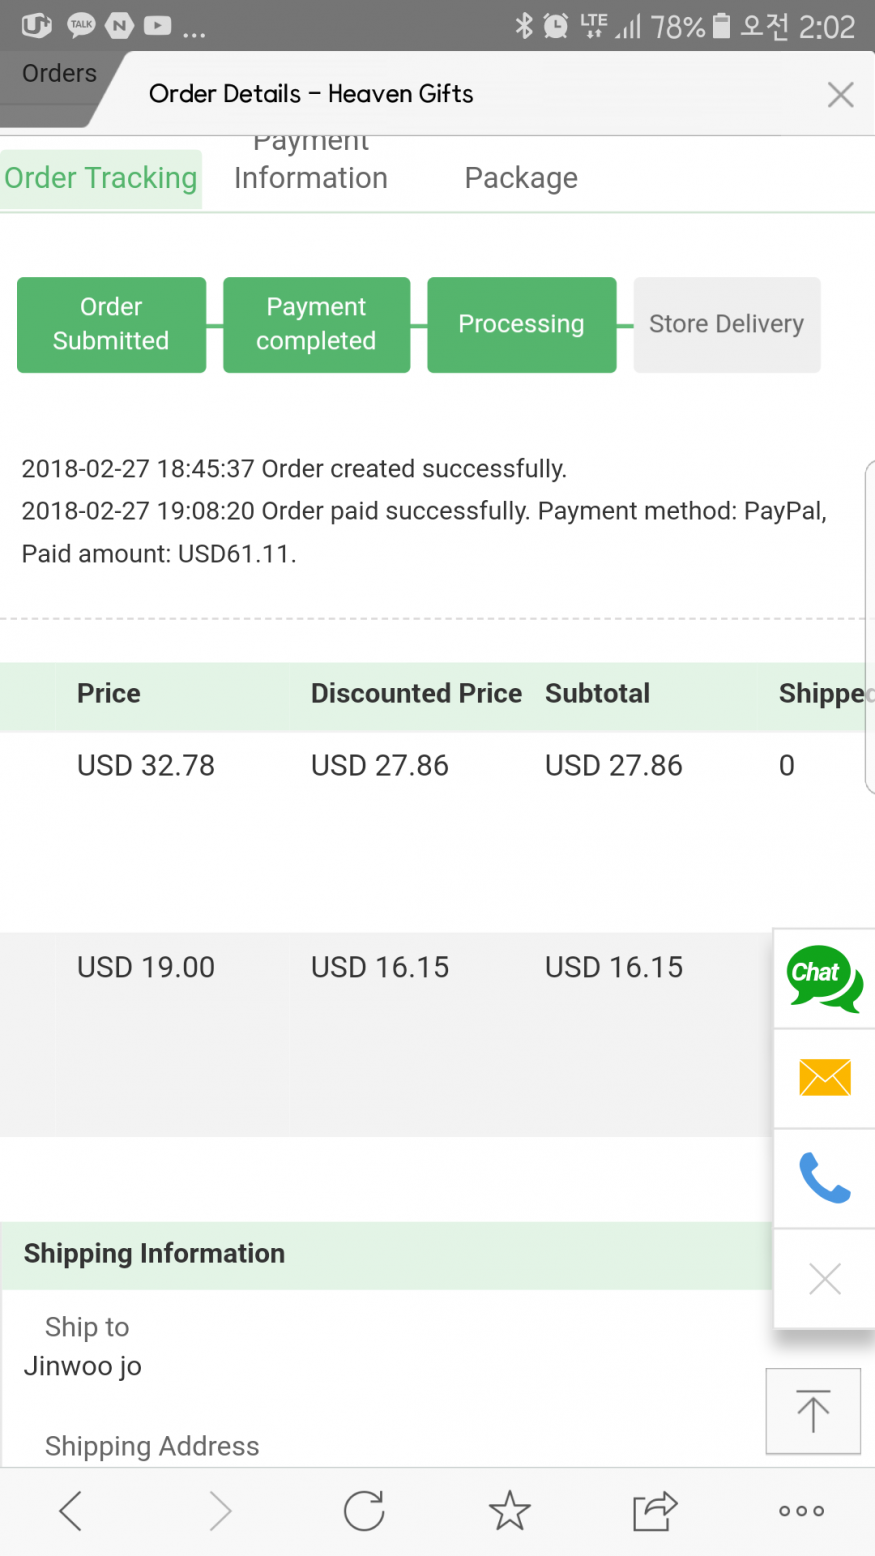The height and width of the screenshot is (1556, 875).
Task: Open the green Chat support bubble
Action: (824, 978)
